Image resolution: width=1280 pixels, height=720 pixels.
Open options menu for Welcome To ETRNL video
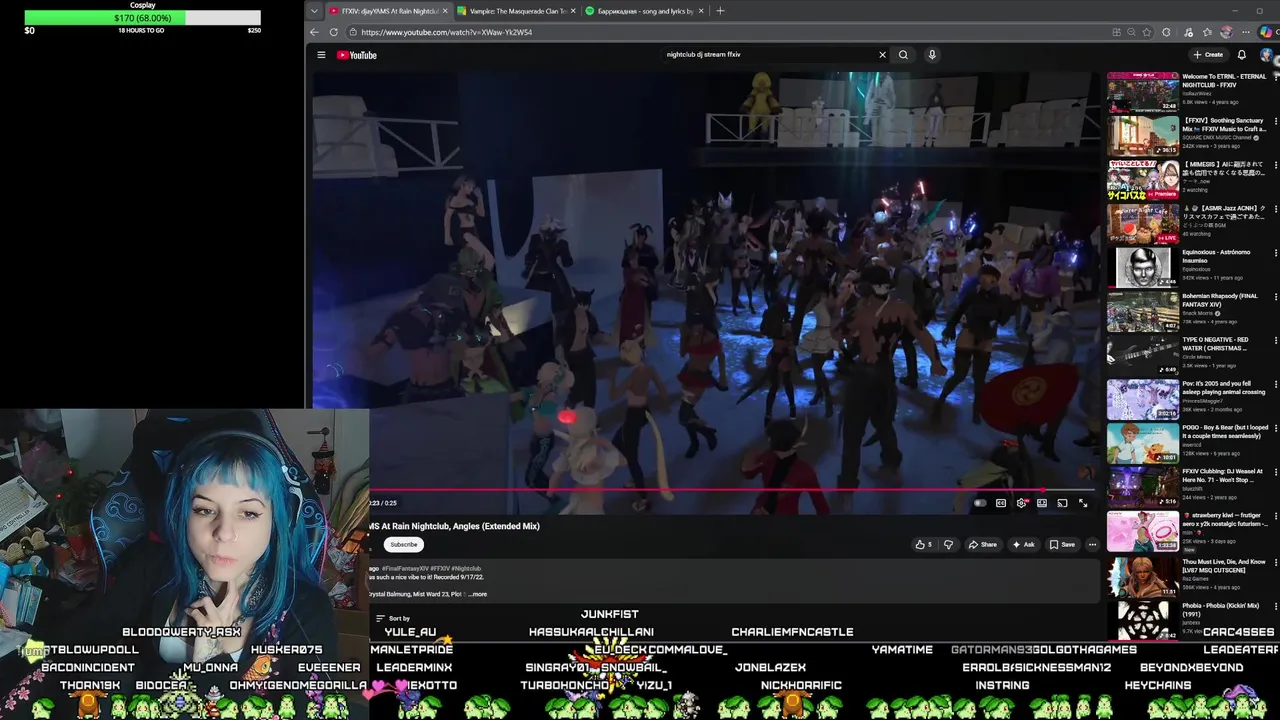pos(1275,77)
